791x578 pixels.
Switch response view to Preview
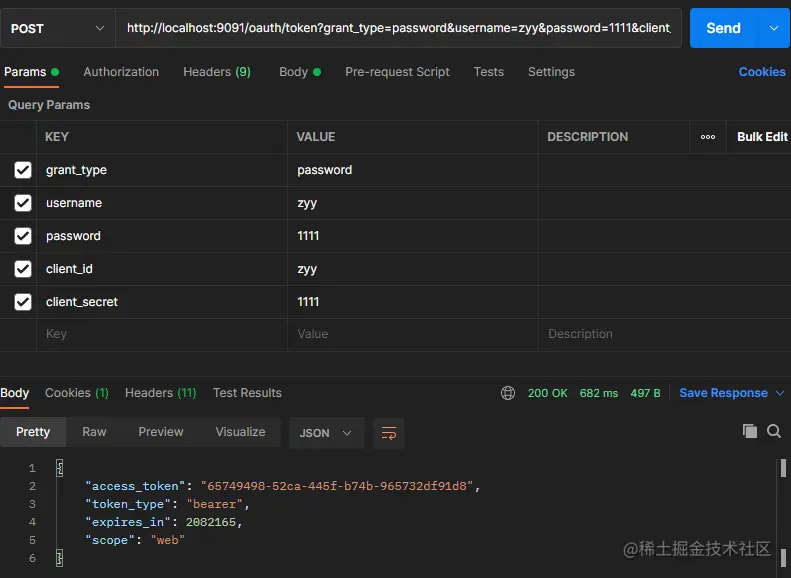(x=161, y=432)
